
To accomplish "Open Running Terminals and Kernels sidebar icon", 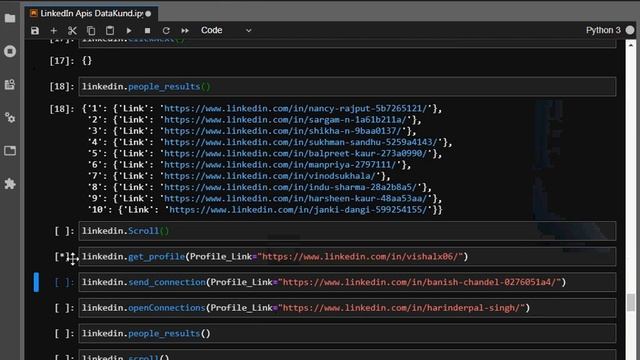I will [x=10, y=51].
